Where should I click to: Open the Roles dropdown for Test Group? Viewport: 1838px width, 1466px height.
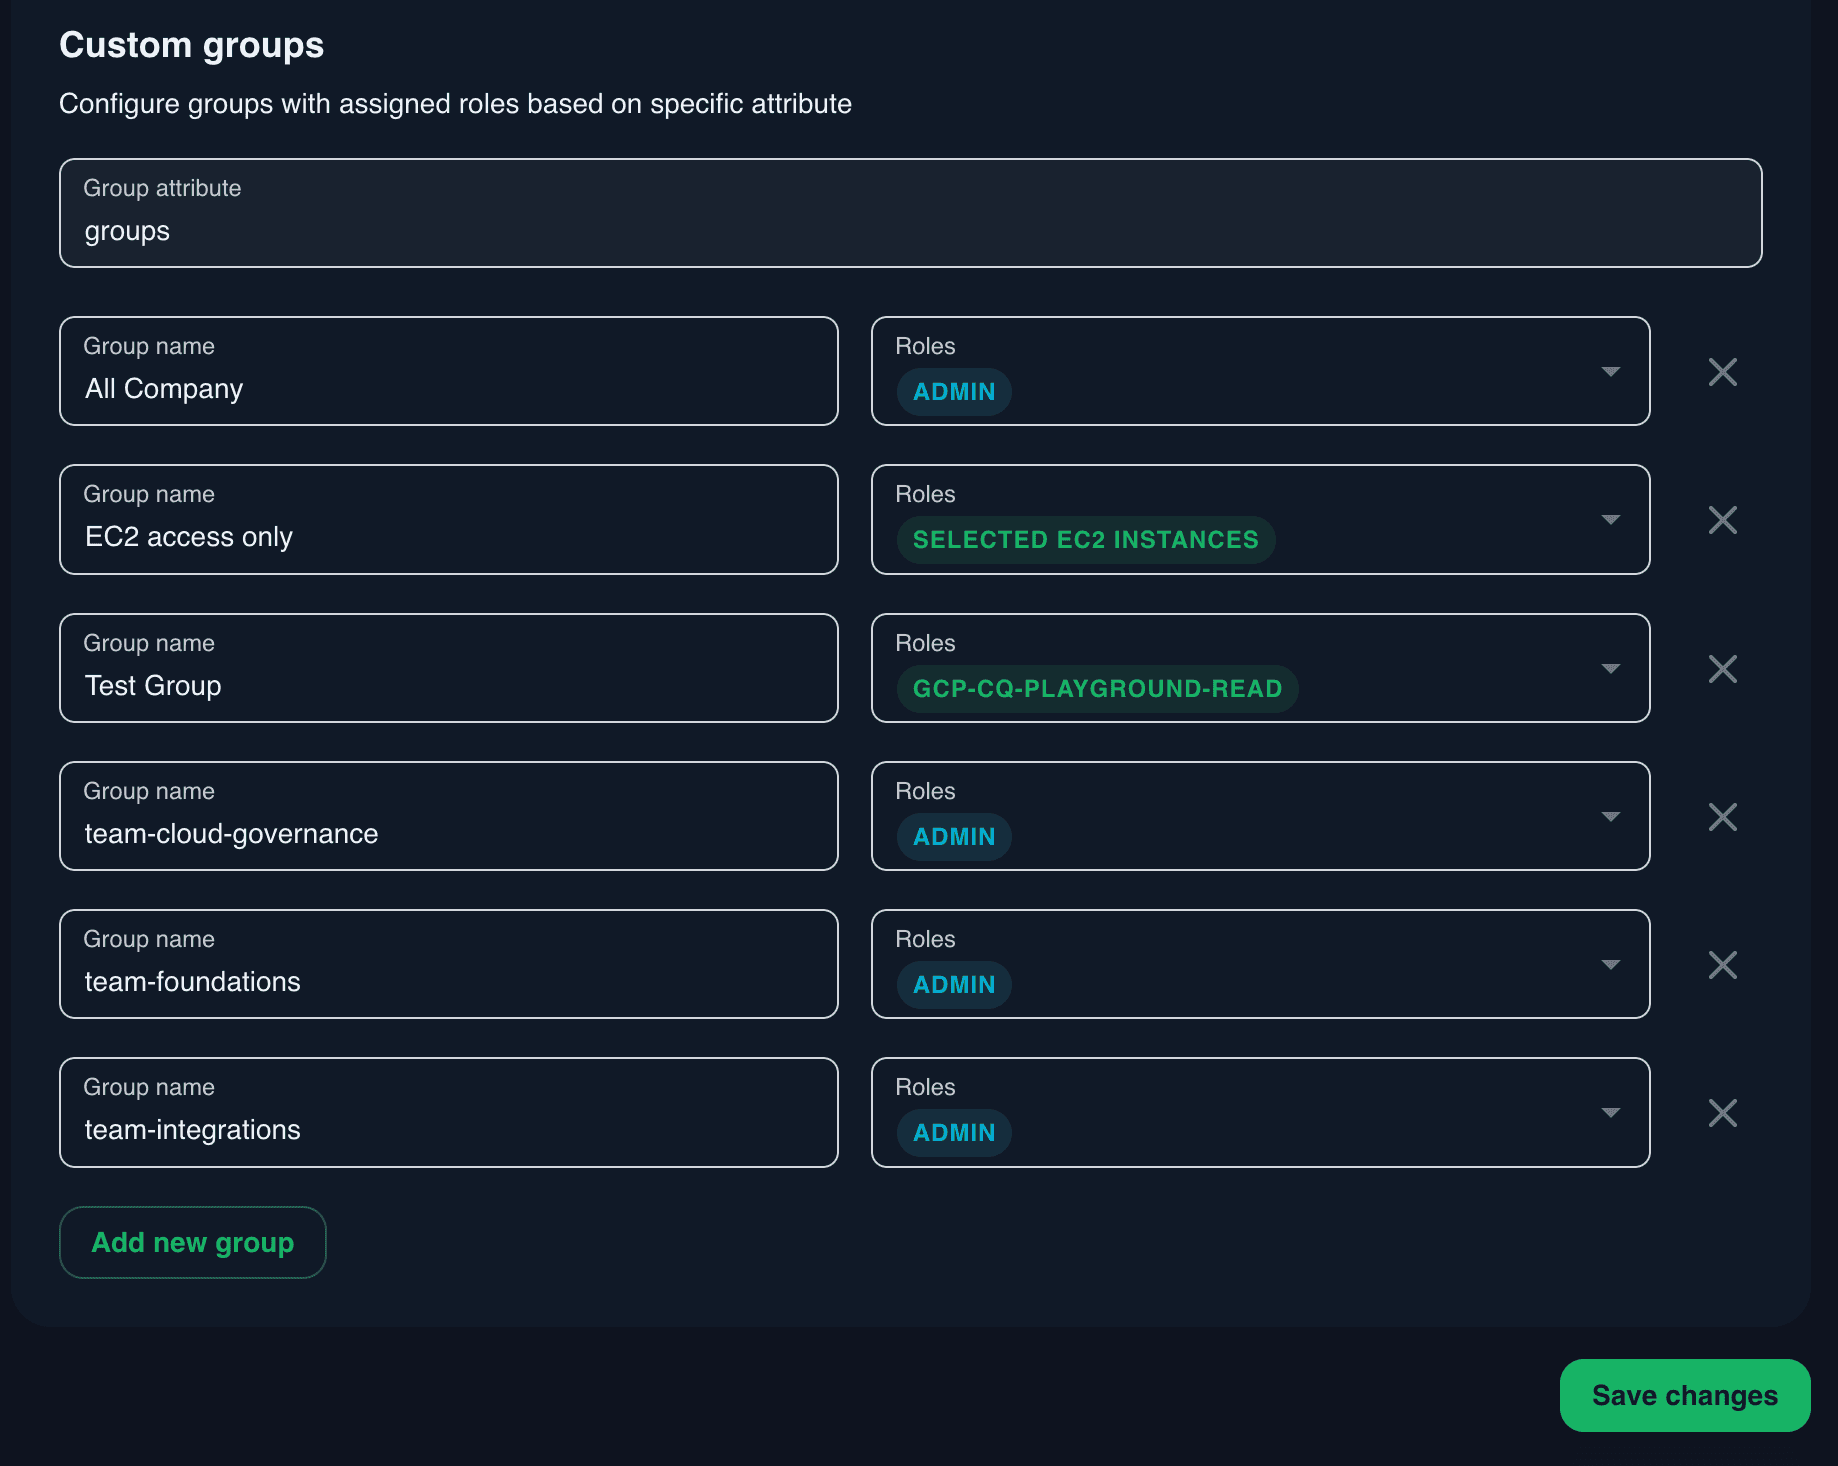1610,668
